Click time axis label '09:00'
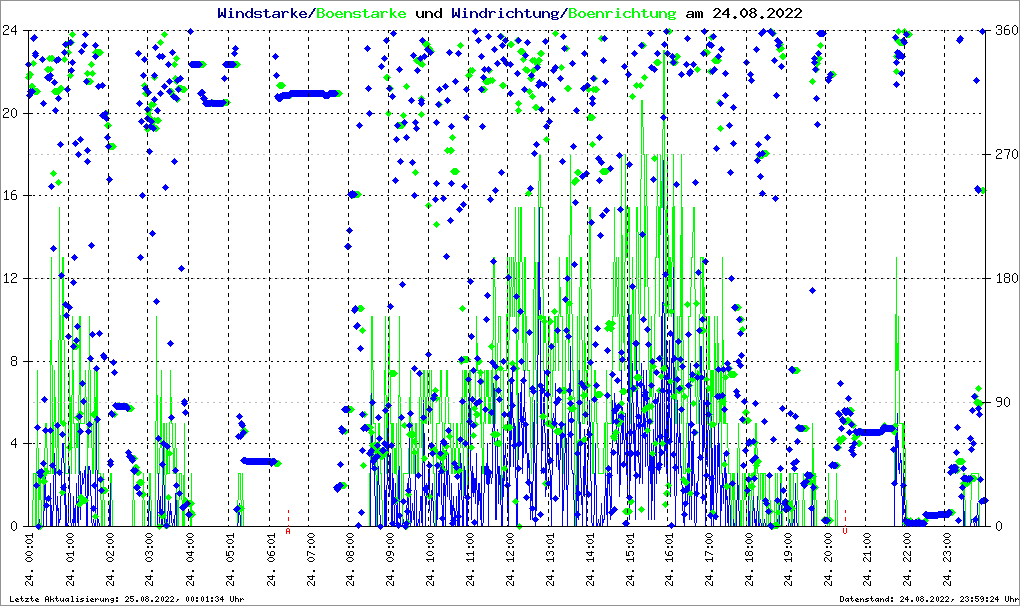 (x=390, y=549)
